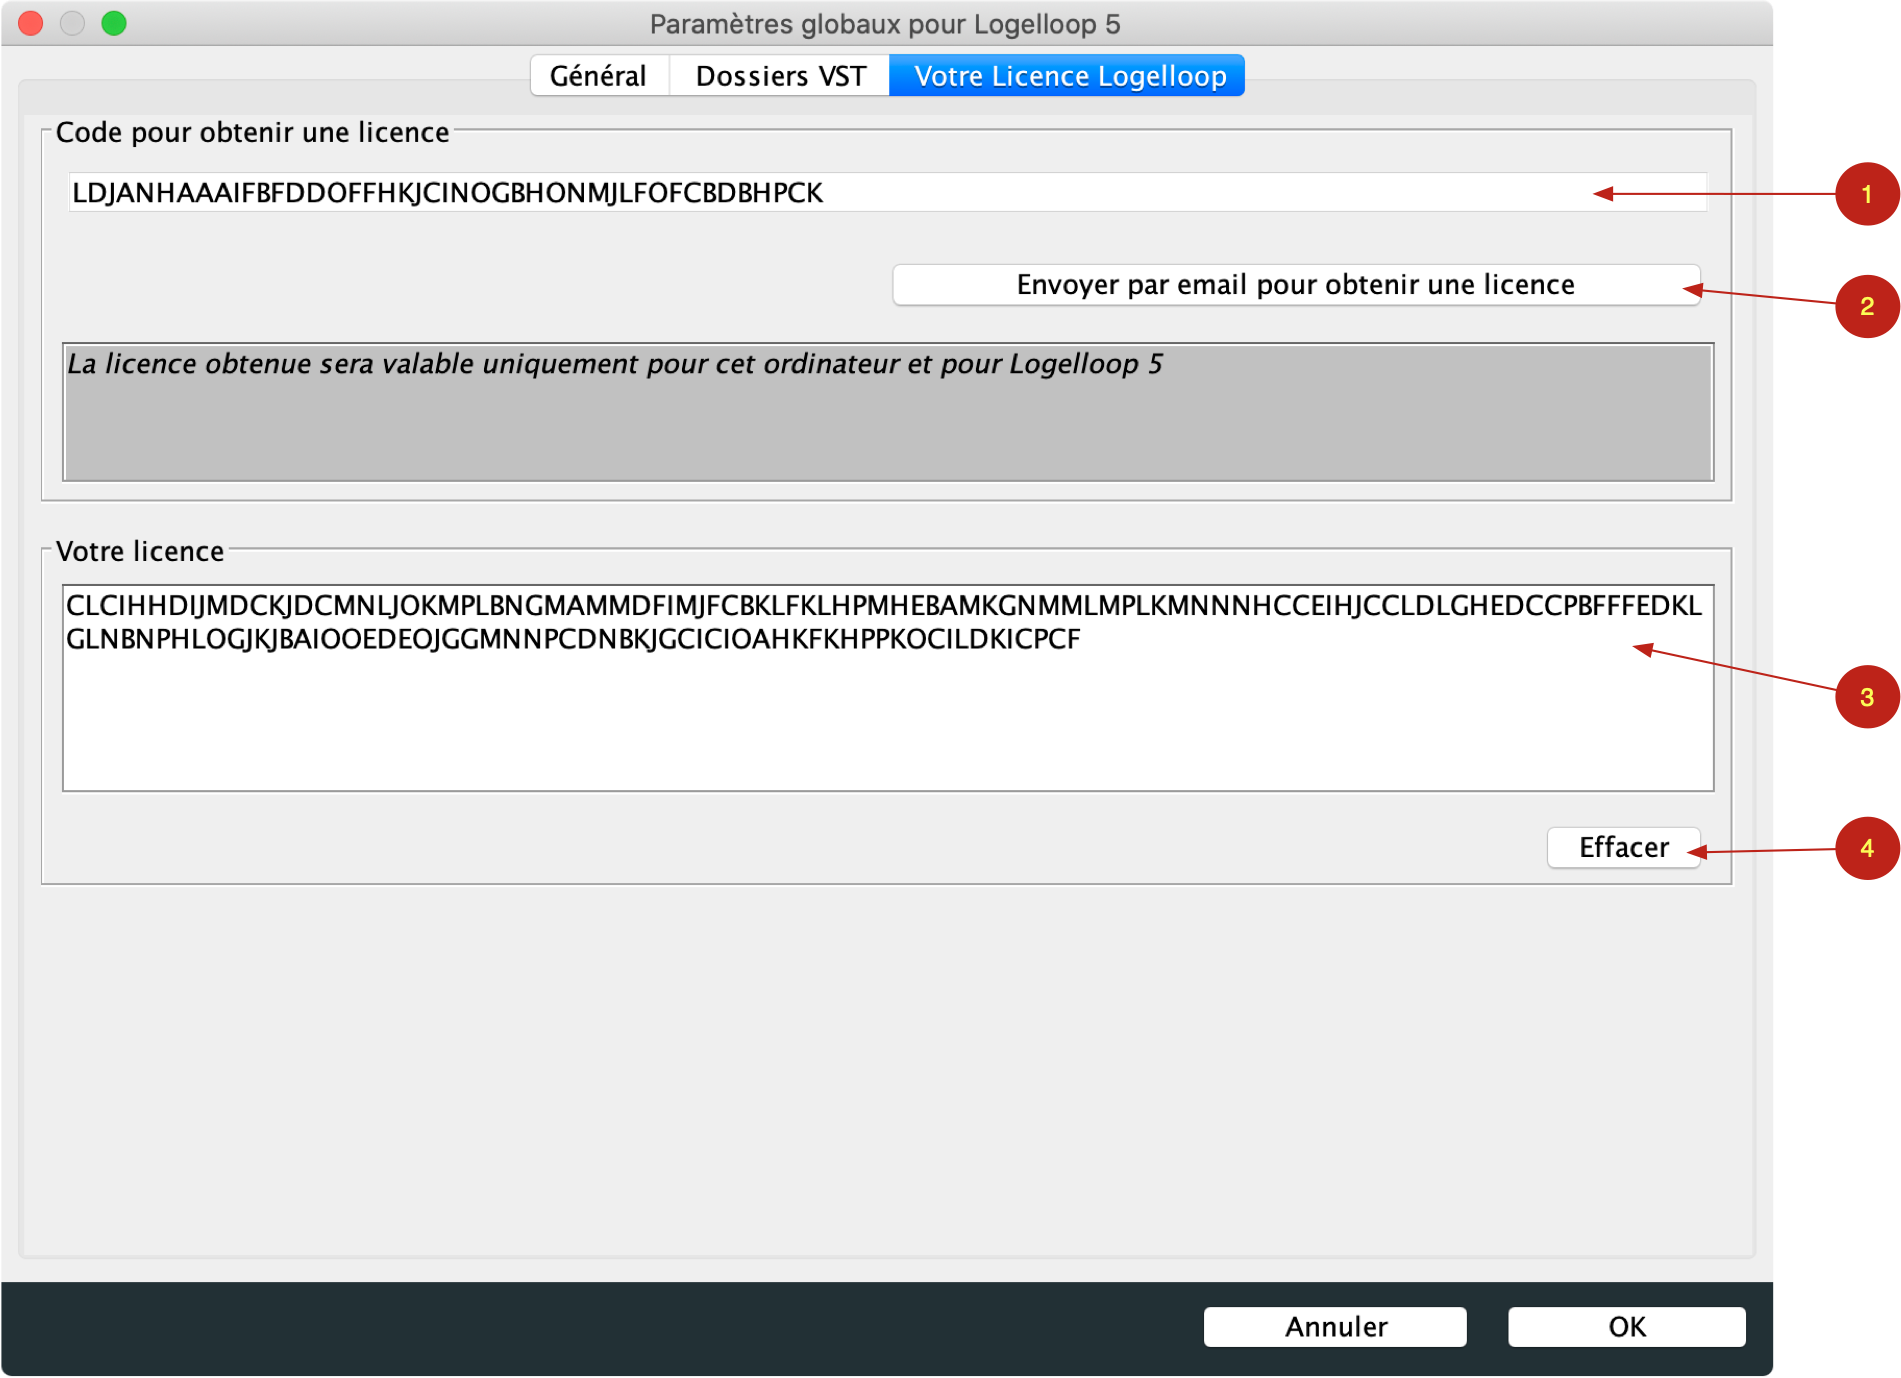
Task: Click Envoyer par email pour obtenir une licence
Action: (x=1296, y=285)
